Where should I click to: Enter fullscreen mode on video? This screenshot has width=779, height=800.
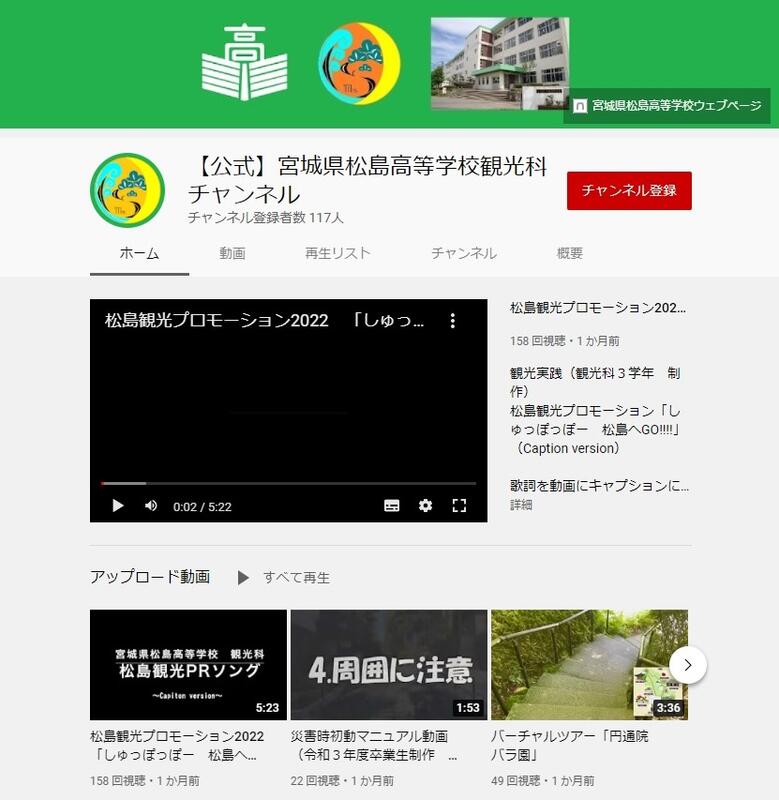(x=459, y=506)
